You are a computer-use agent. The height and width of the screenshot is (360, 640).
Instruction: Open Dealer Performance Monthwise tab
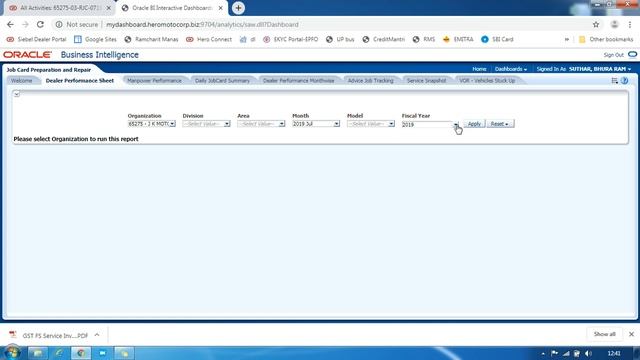(298, 81)
